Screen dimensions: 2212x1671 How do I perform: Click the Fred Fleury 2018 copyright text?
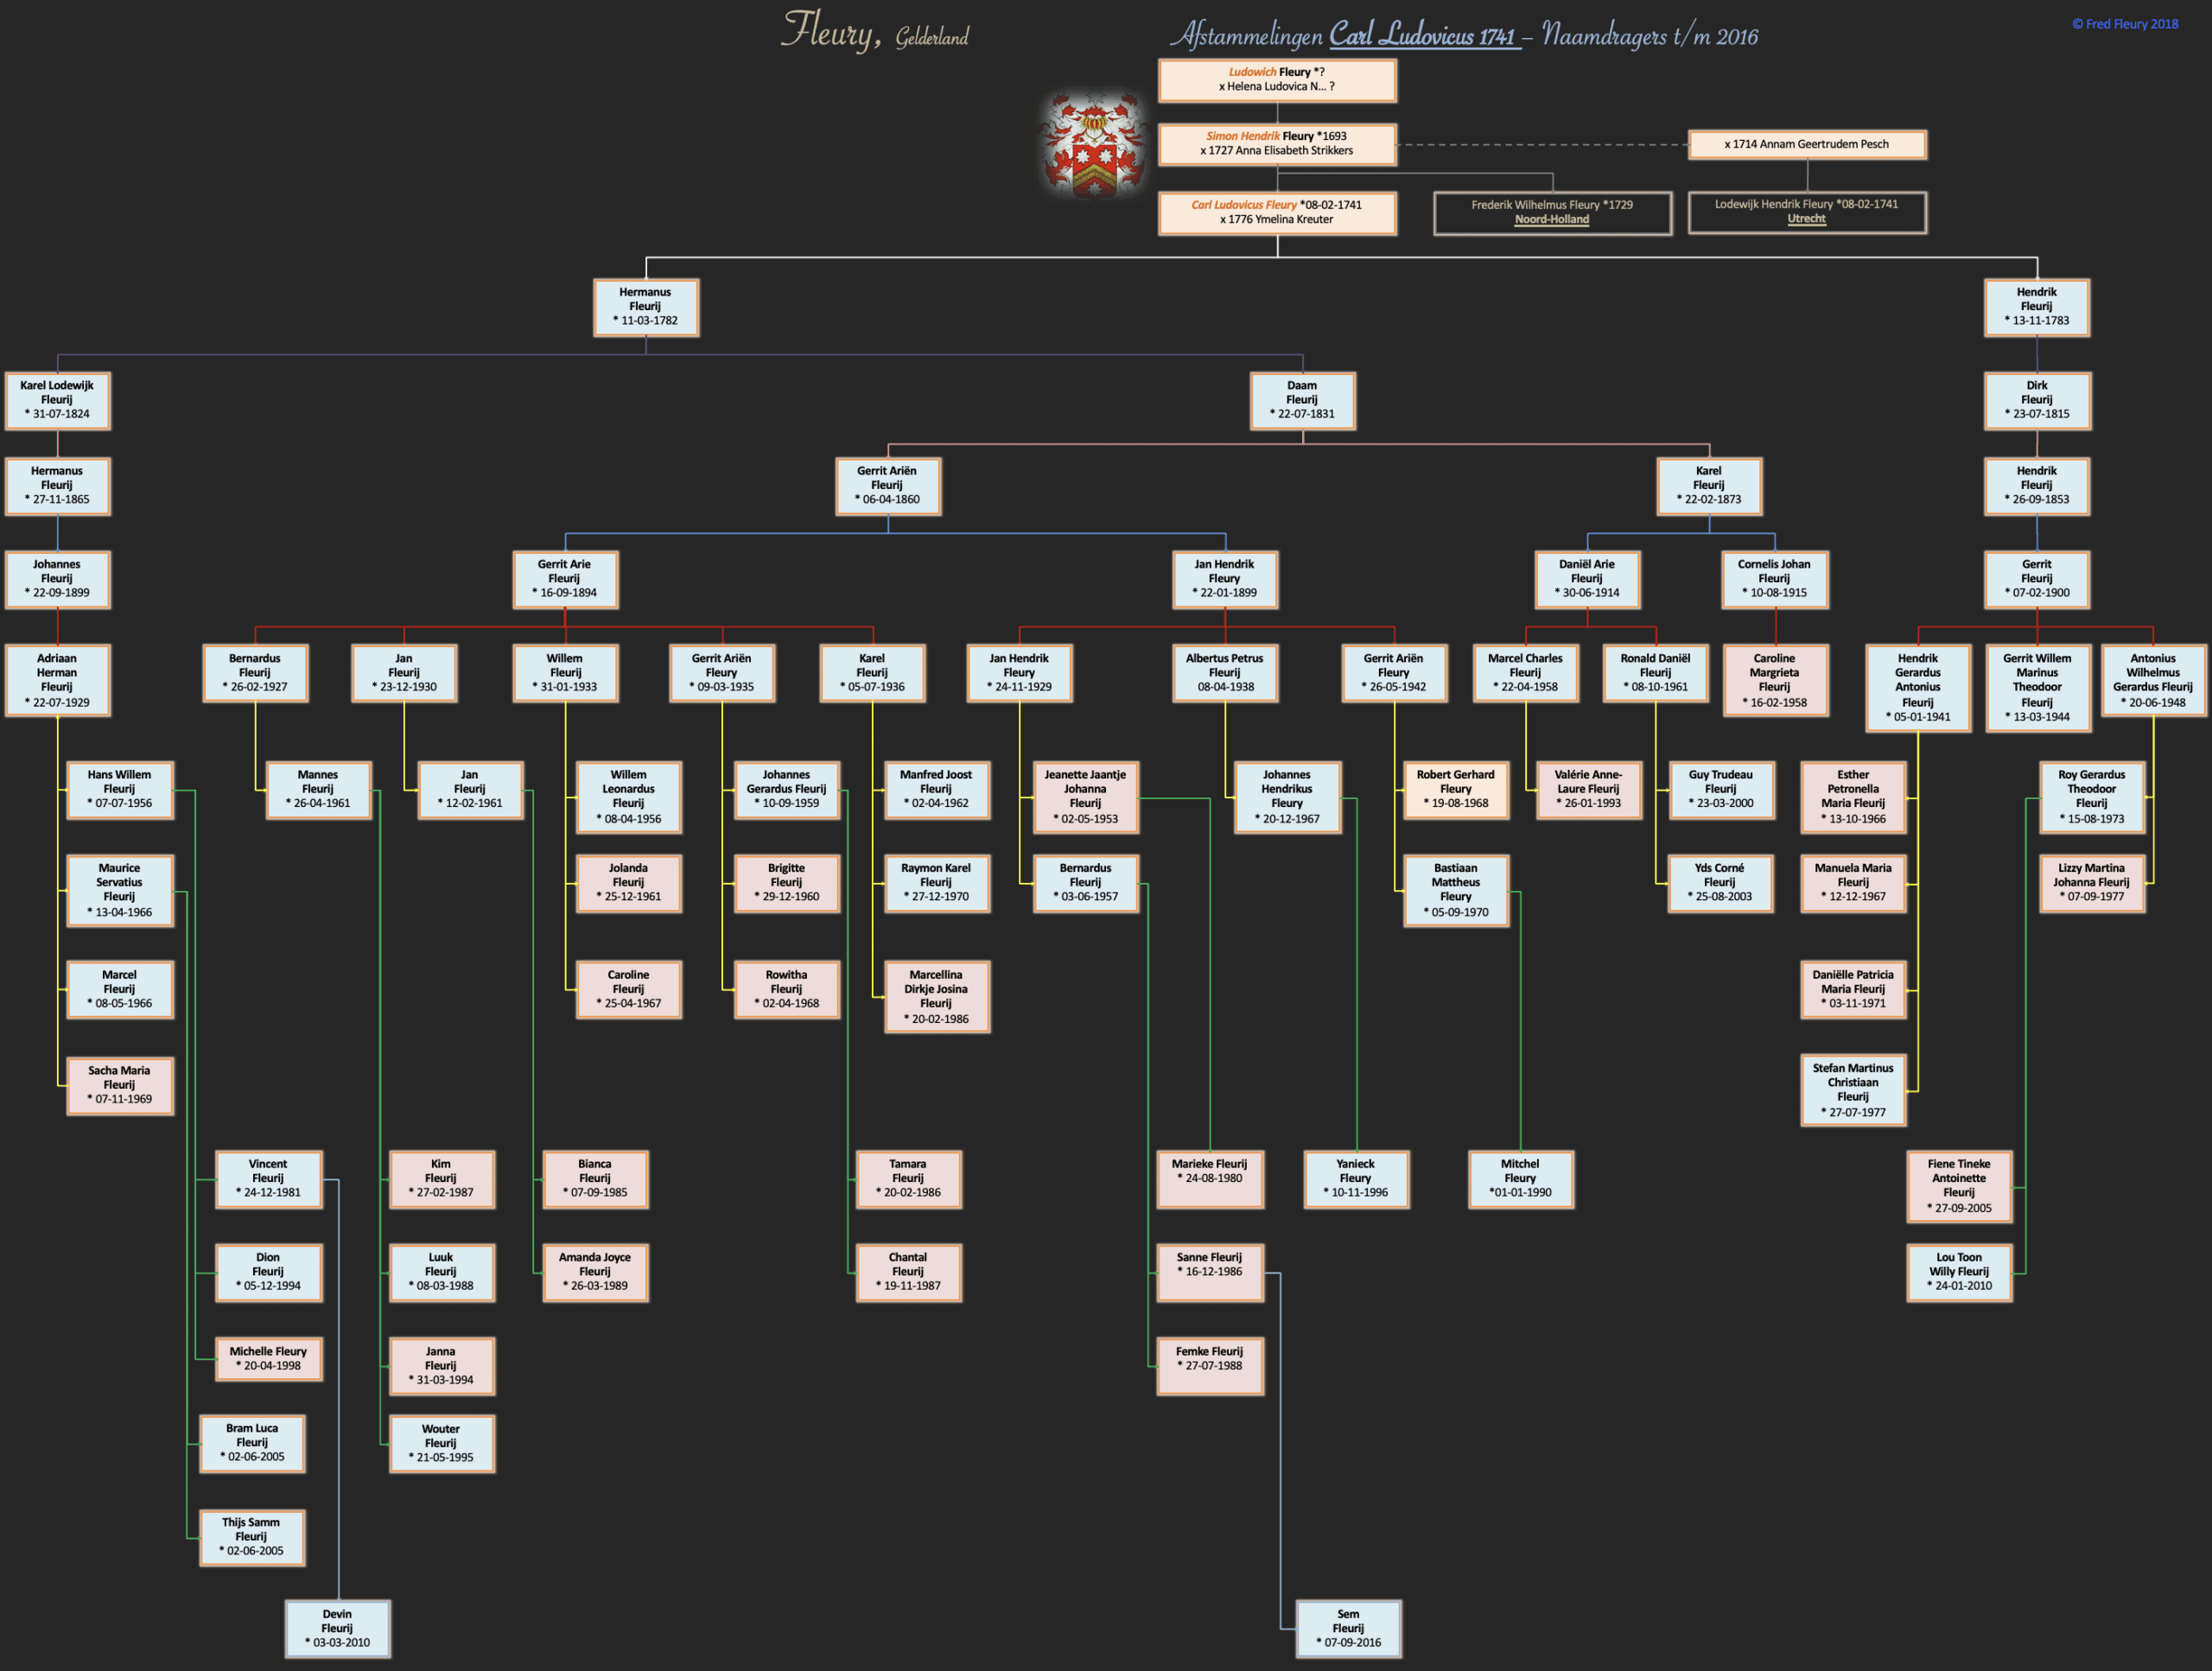2124,24
